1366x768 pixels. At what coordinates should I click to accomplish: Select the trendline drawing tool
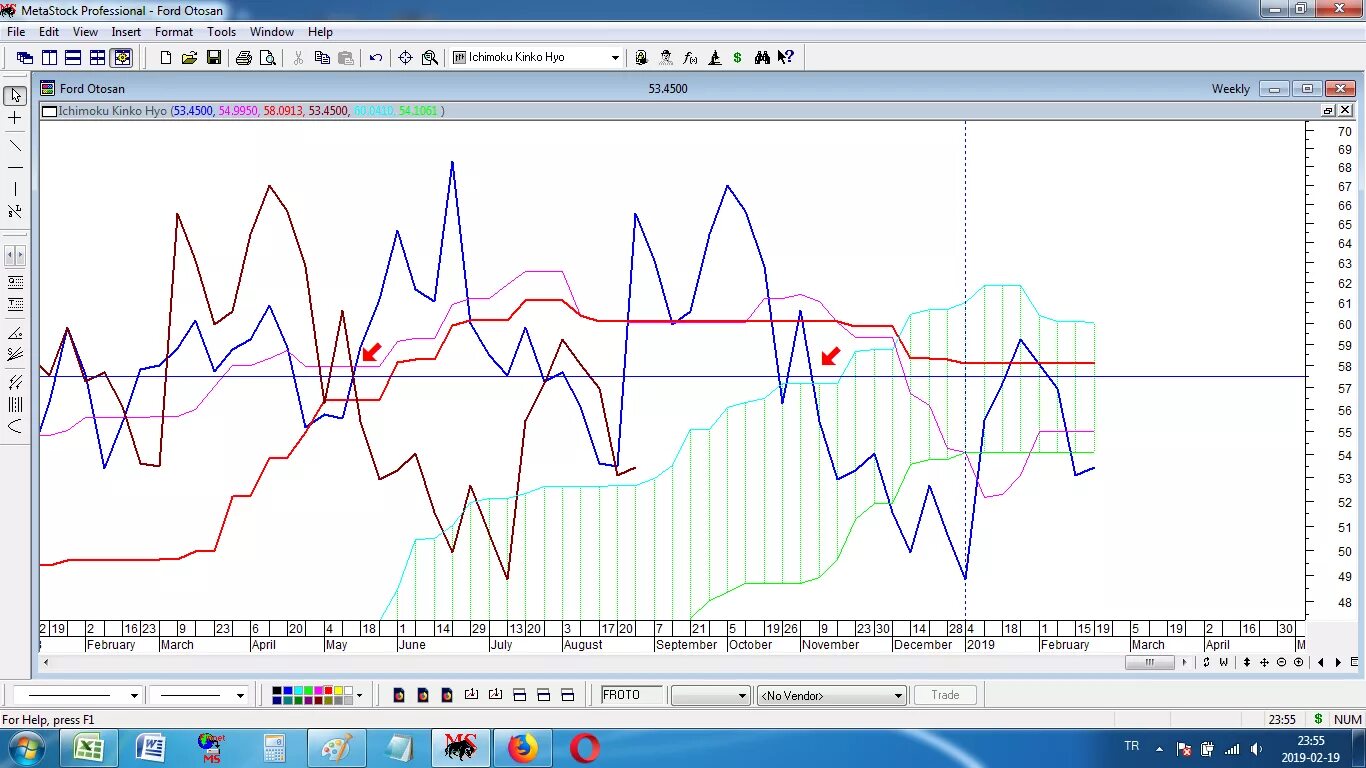(x=15, y=145)
